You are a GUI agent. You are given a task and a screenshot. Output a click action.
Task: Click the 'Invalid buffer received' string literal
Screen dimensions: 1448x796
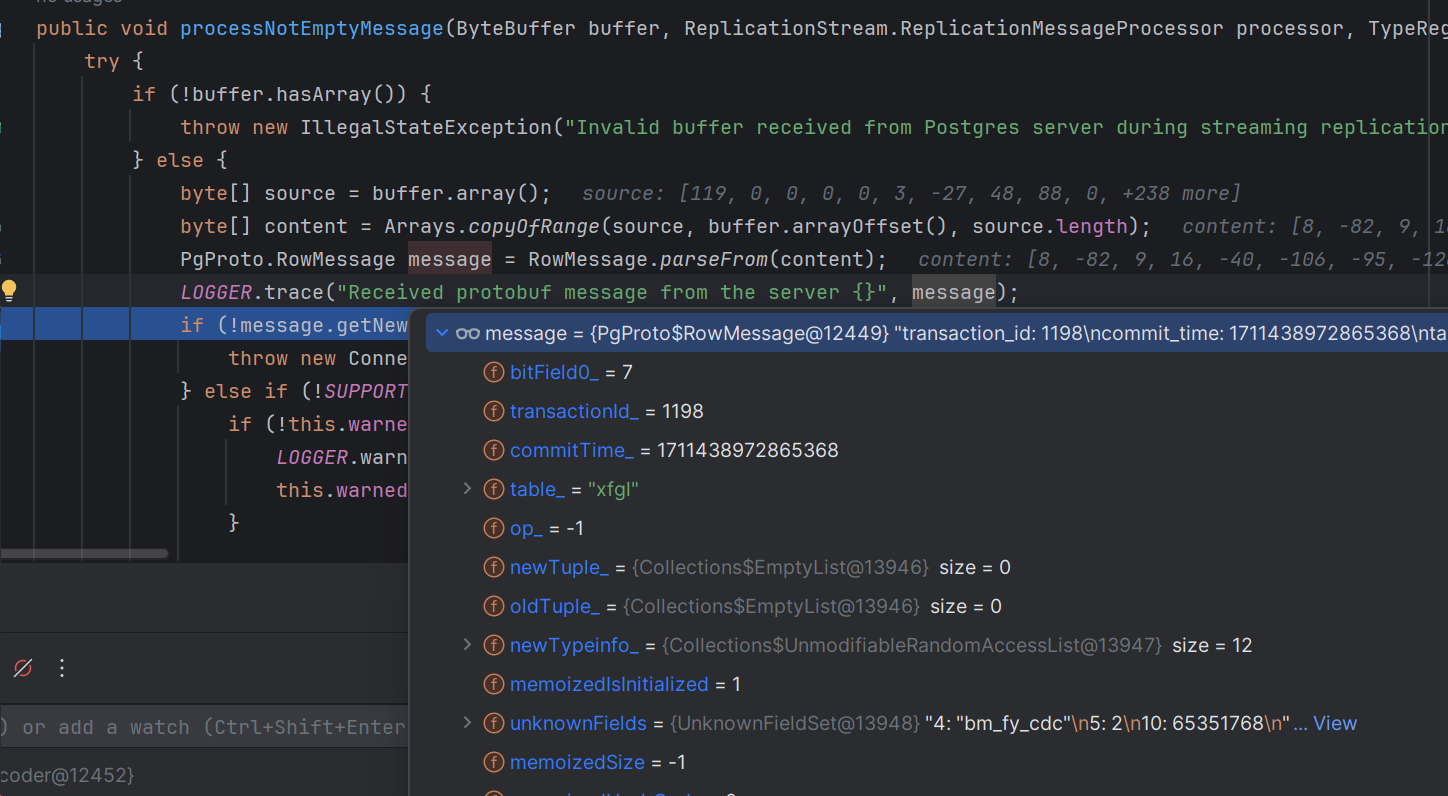pos(1006,127)
